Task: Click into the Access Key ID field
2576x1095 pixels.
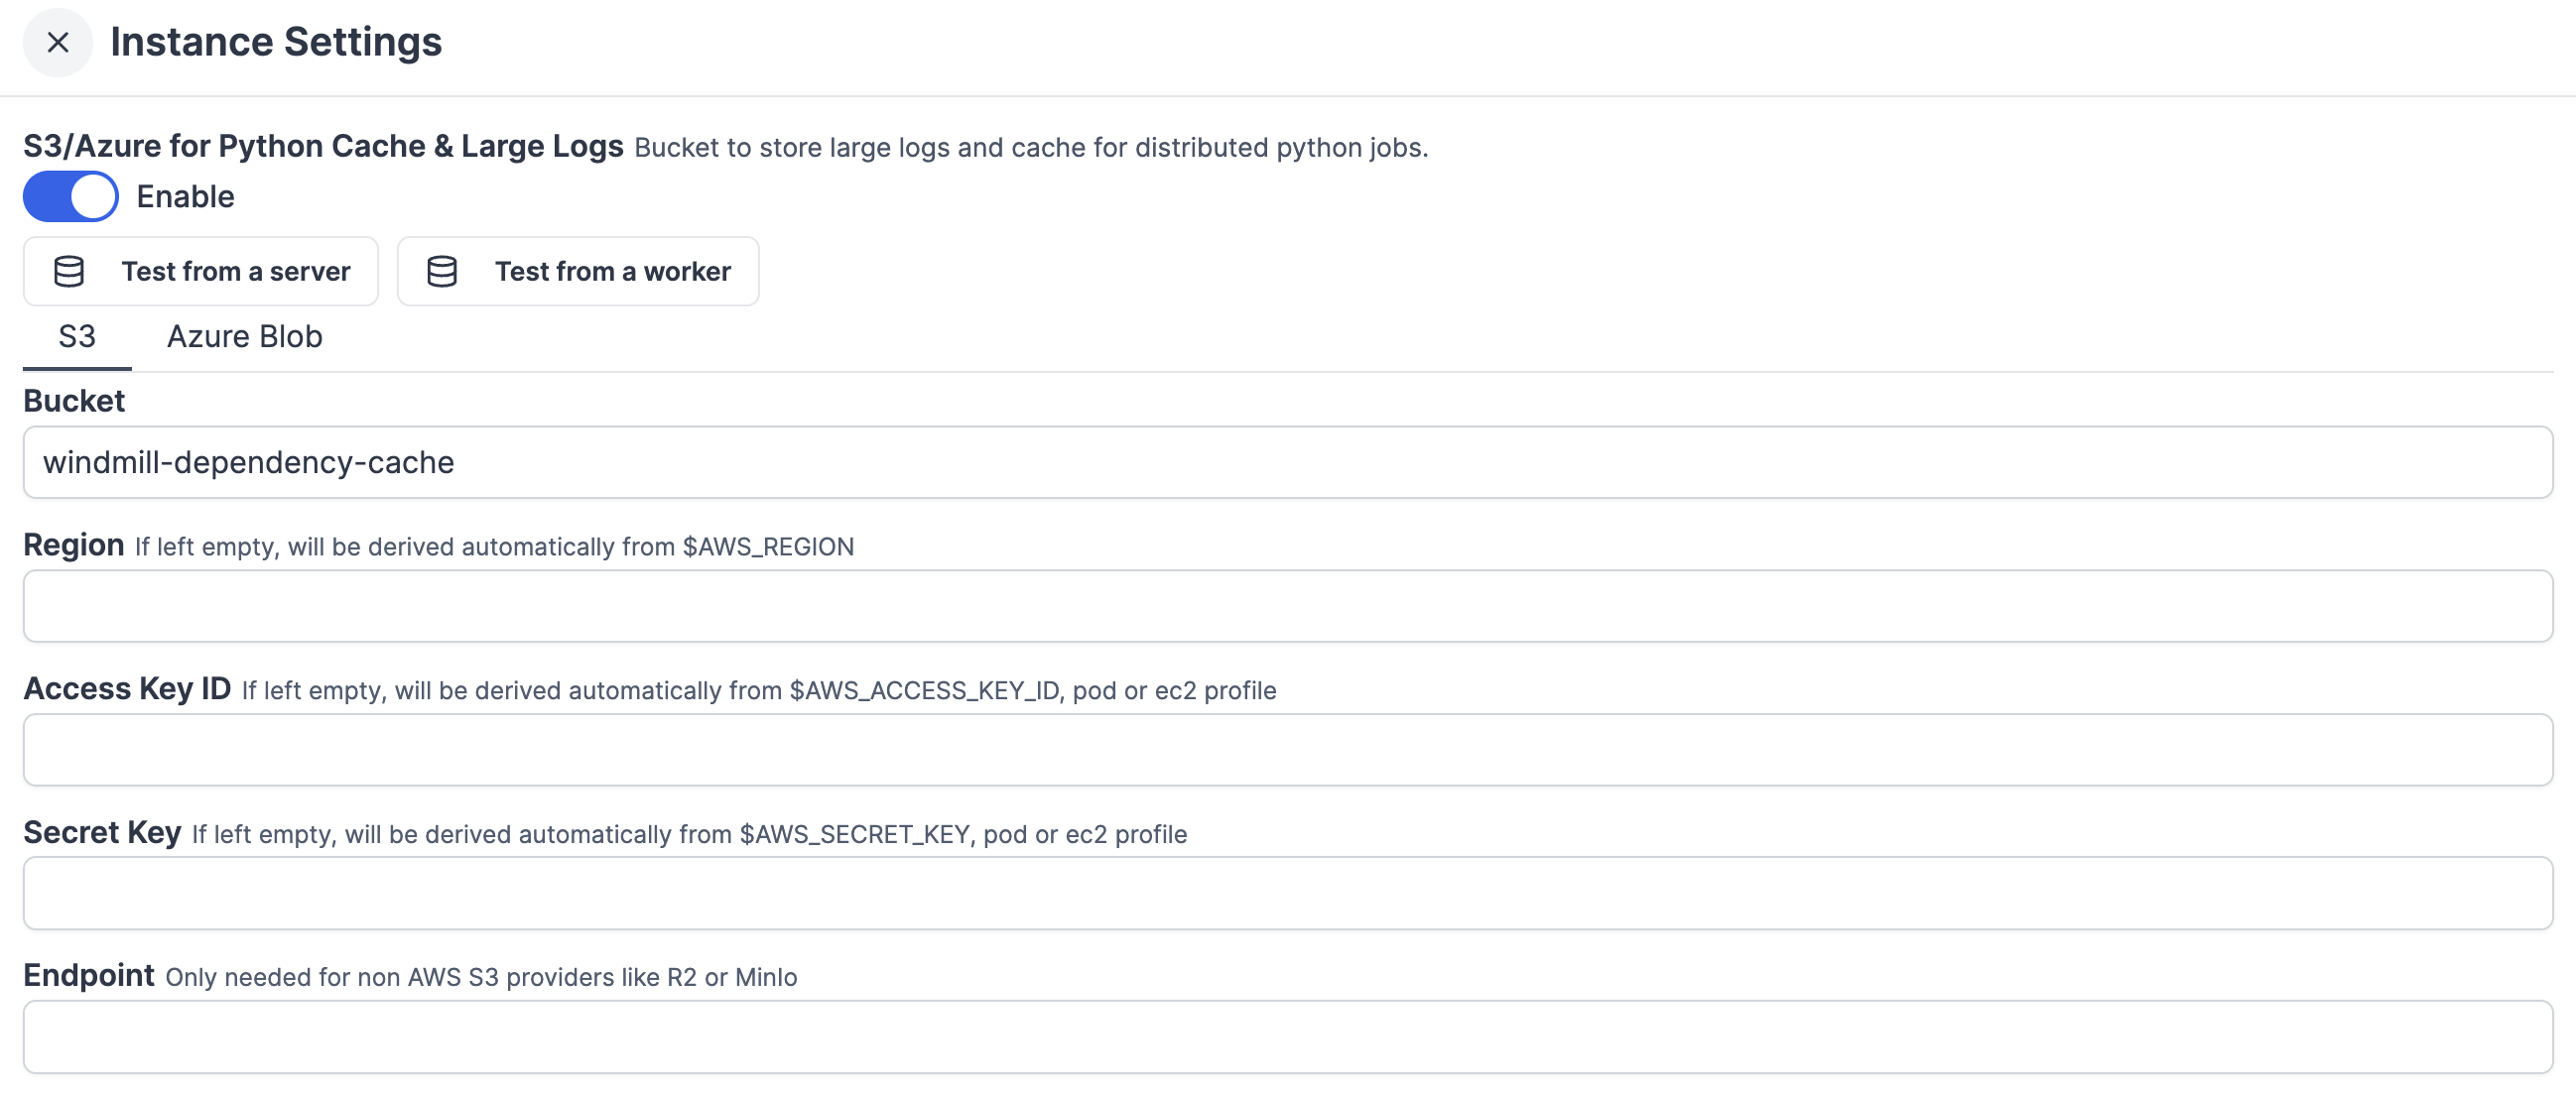Action: [1287, 749]
